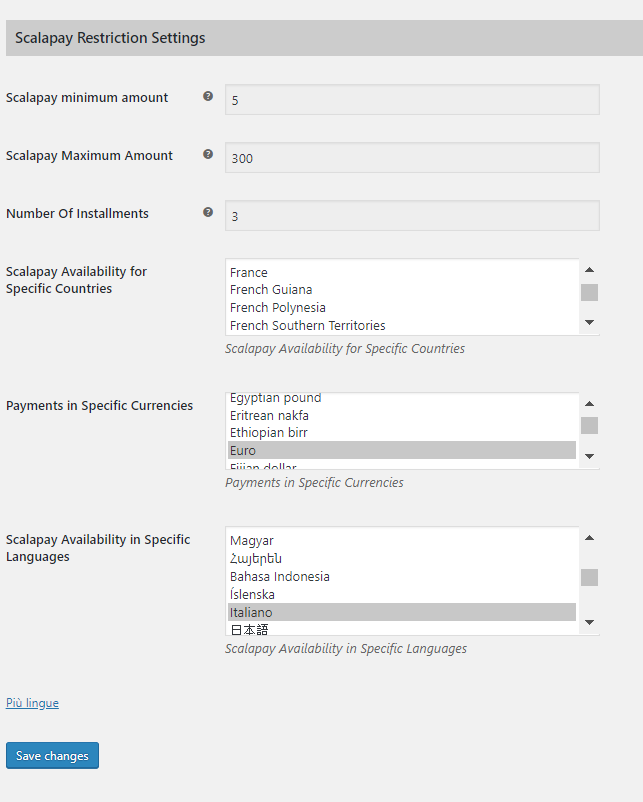643x802 pixels.
Task: Select Italiano in the languages list
Action: coord(402,612)
